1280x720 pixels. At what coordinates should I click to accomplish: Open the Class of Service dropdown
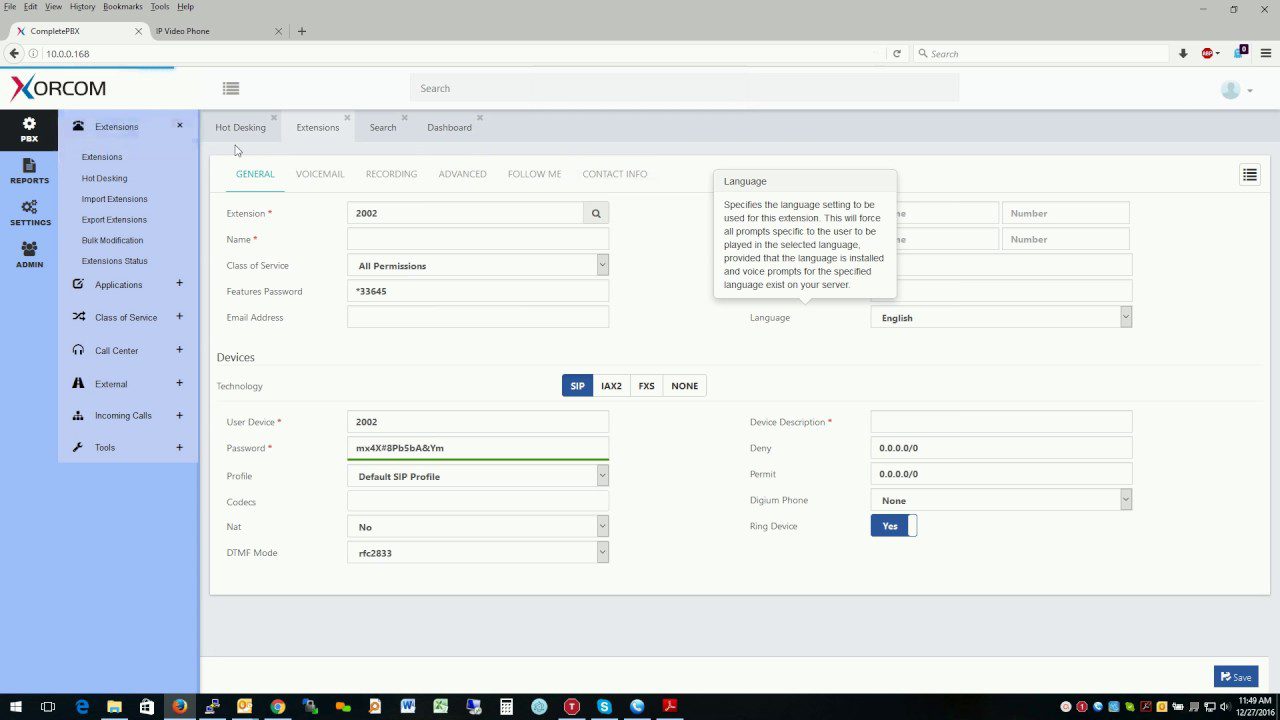(478, 265)
